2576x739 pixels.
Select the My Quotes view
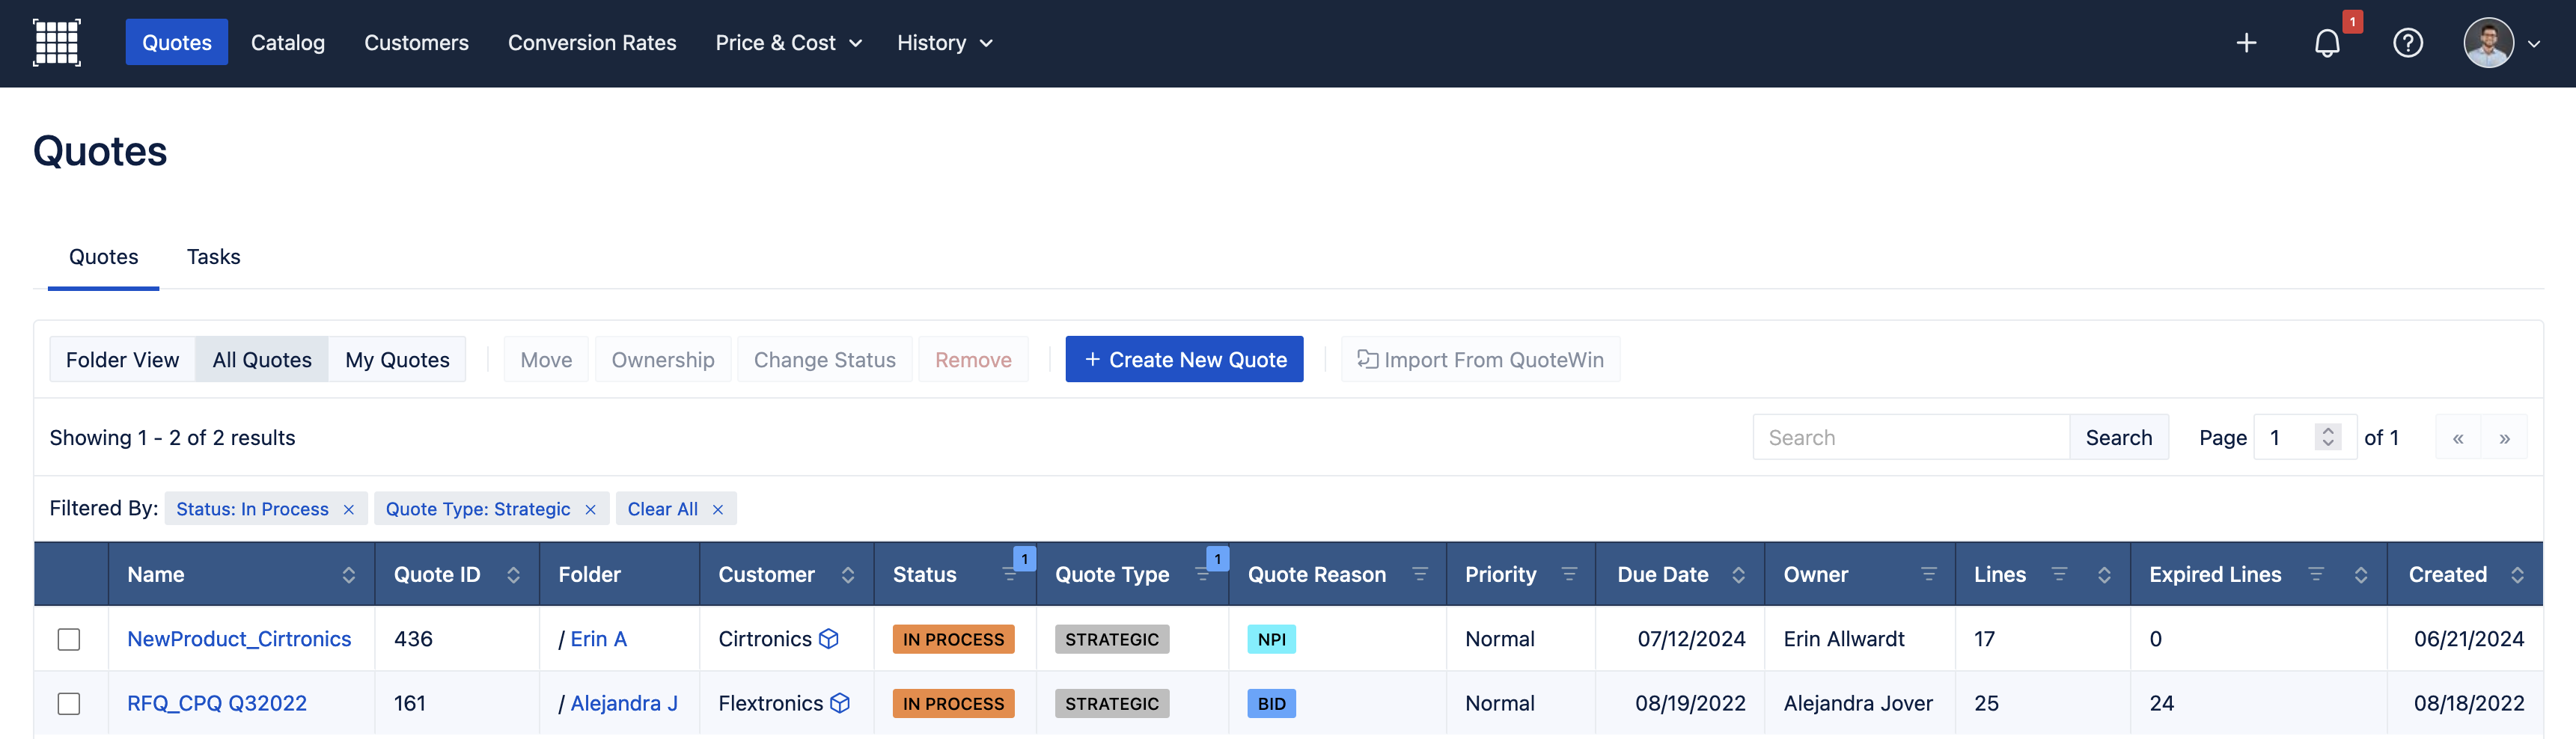pos(397,359)
